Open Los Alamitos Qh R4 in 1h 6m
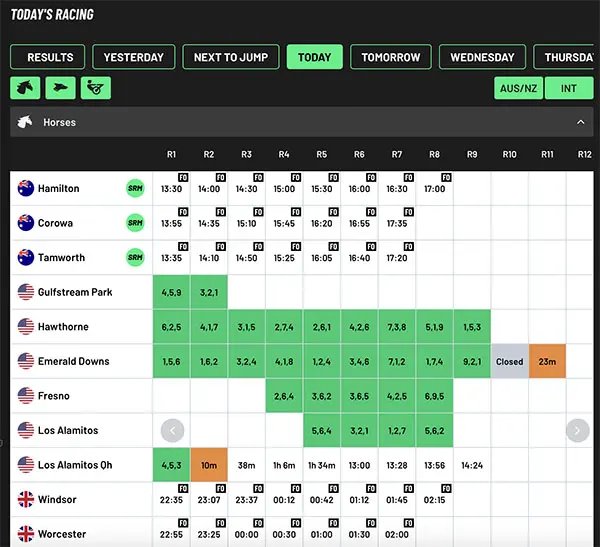Image resolution: width=600 pixels, height=547 pixels. (284, 465)
